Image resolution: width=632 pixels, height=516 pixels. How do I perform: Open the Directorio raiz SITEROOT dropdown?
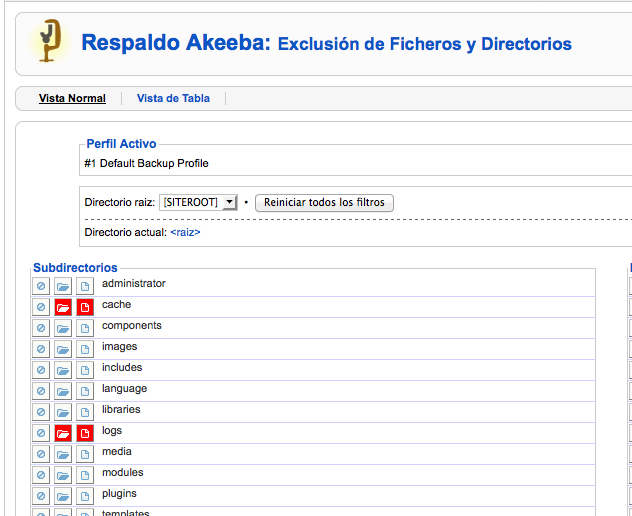[x=198, y=202]
